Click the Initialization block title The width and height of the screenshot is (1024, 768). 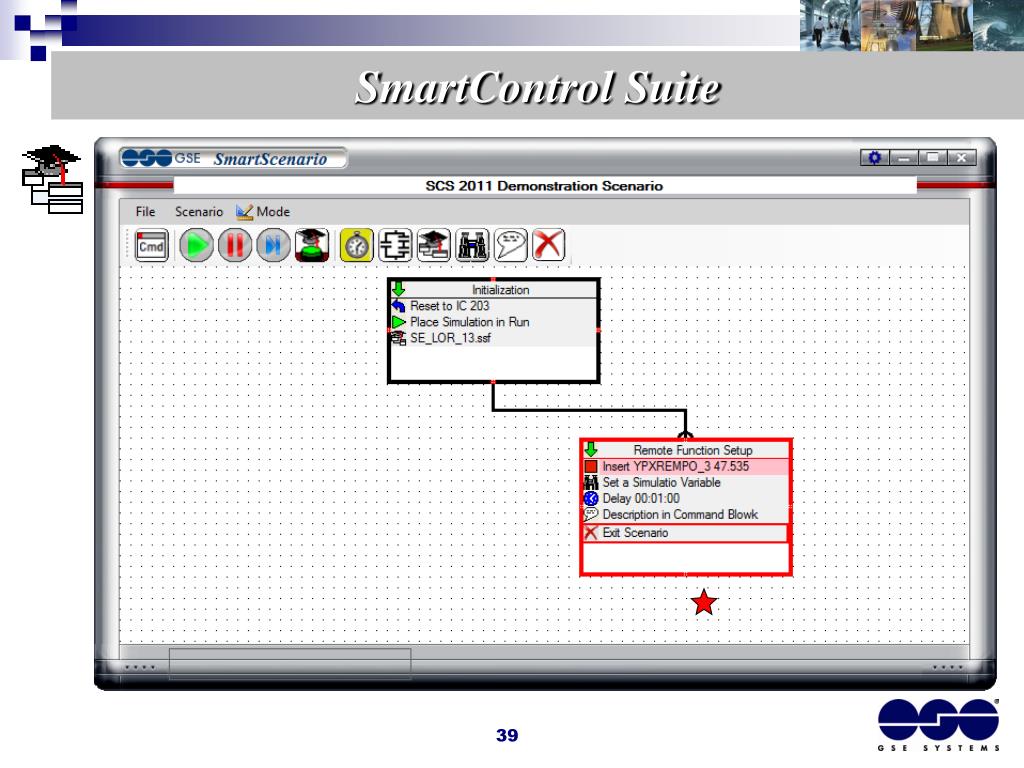click(x=500, y=290)
